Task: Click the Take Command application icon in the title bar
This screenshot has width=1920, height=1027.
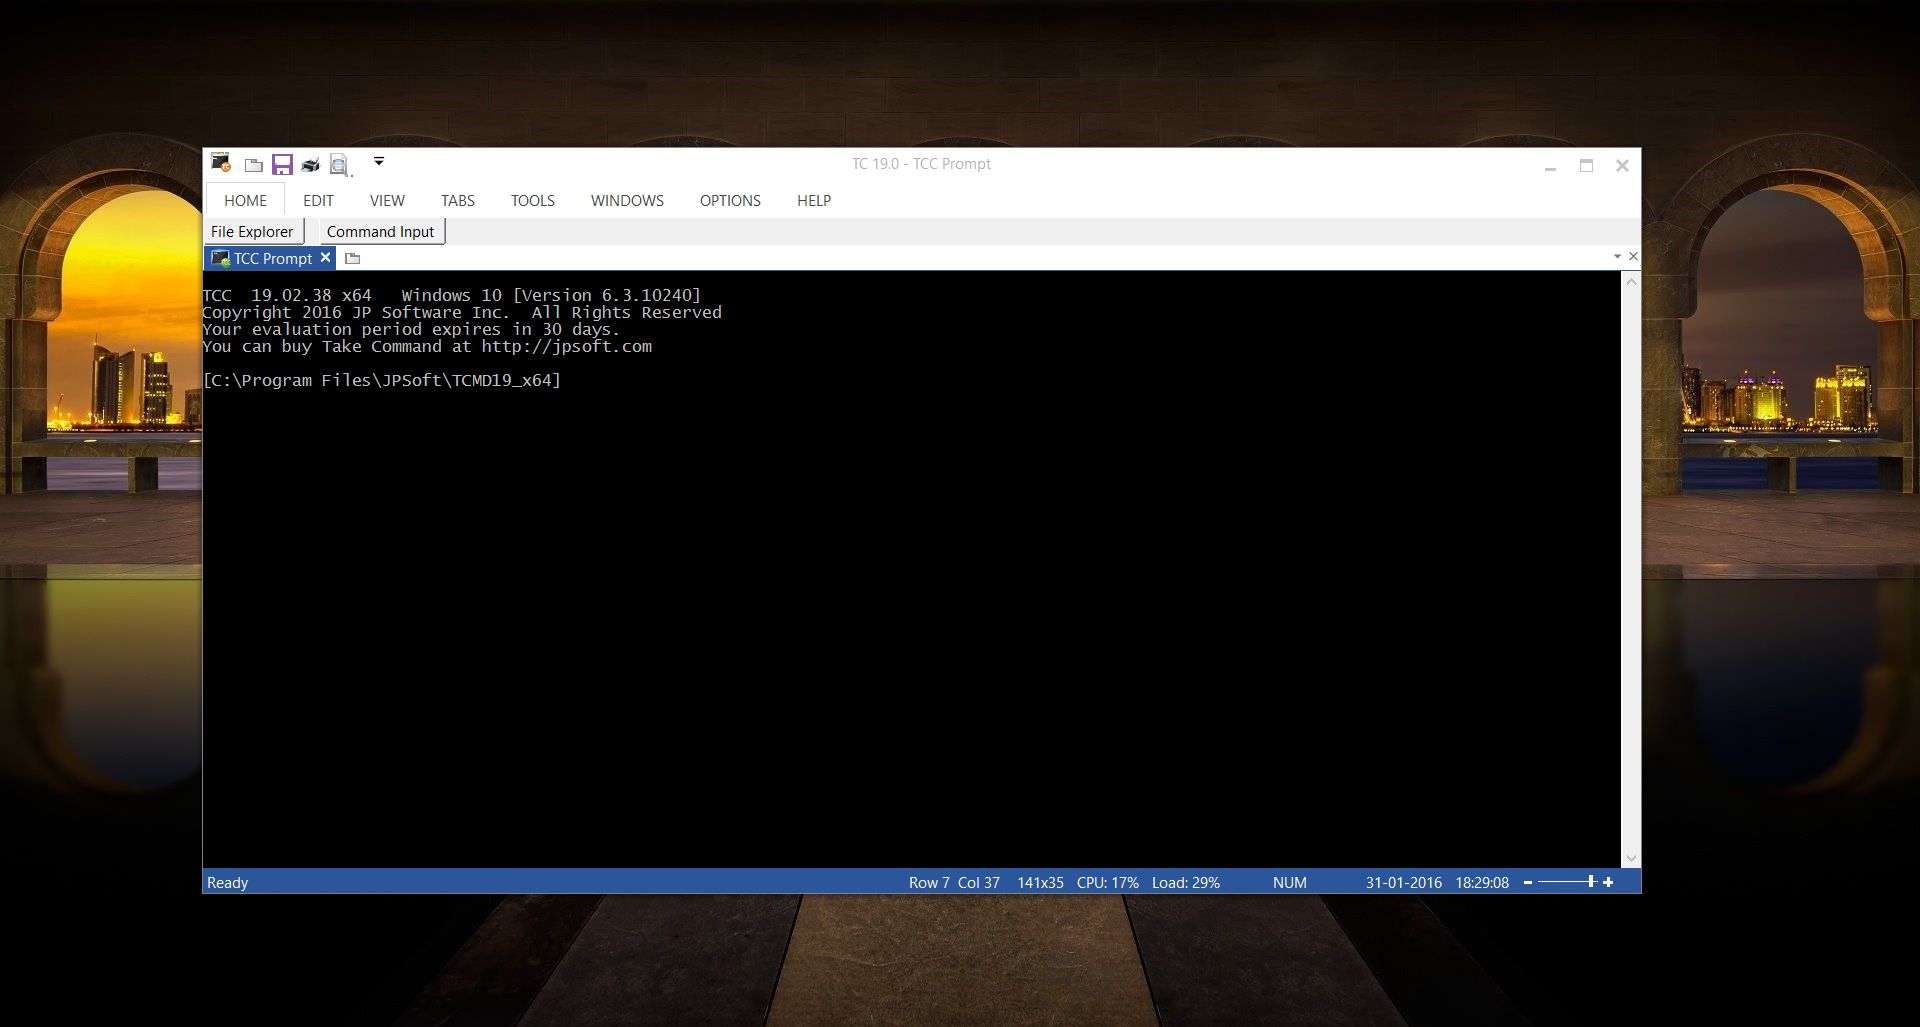Action: pyautogui.click(x=220, y=161)
